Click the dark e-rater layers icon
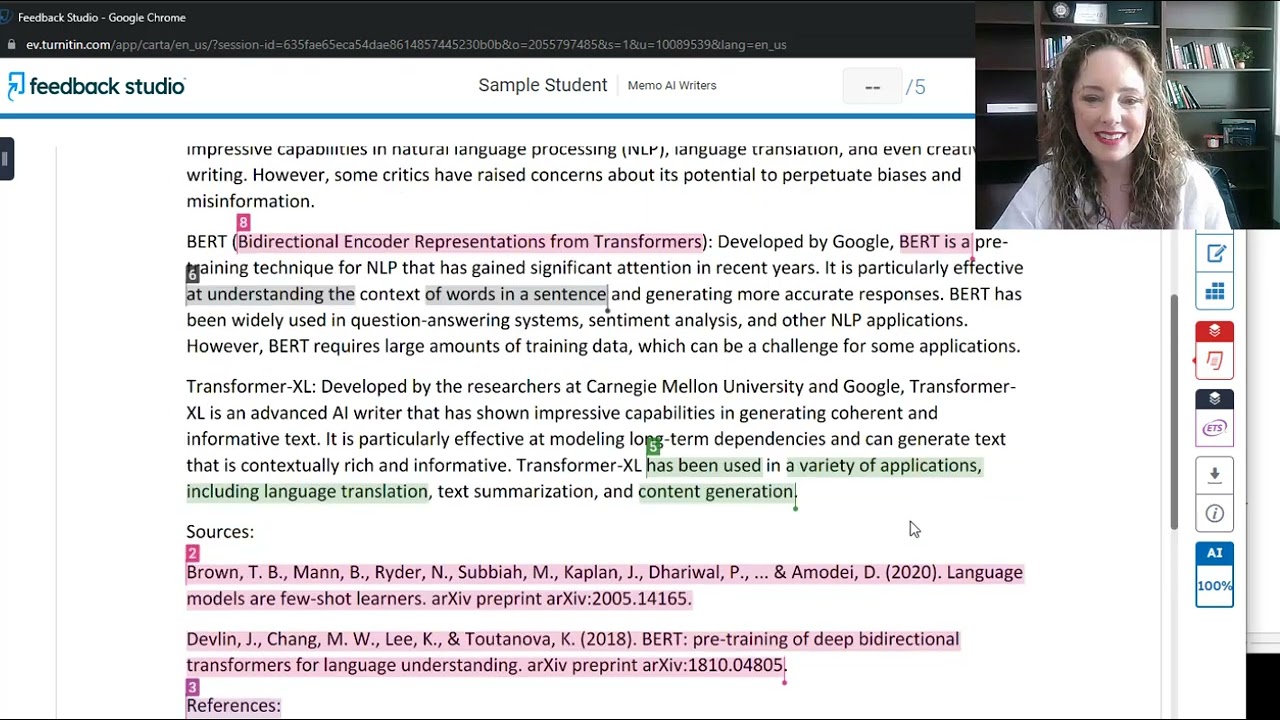Screen dimensions: 1280x720 pyautogui.click(x=1215, y=399)
